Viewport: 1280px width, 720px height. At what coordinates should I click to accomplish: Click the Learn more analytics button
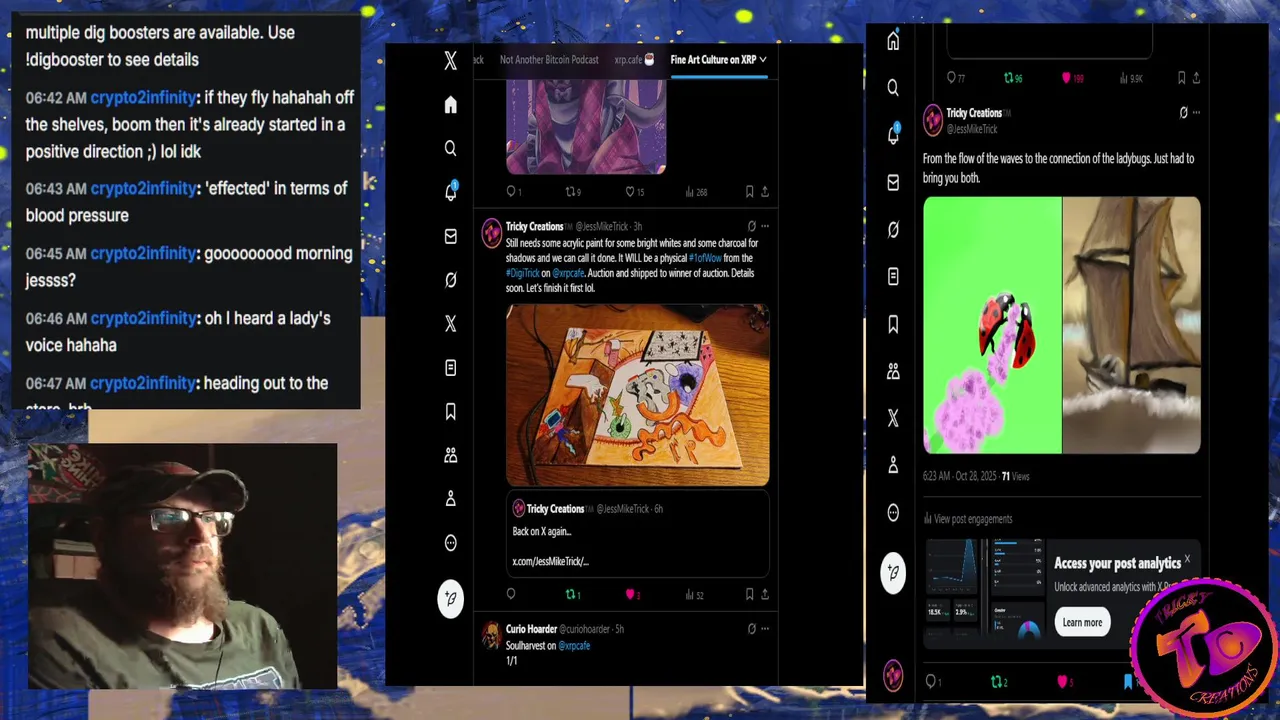1082,622
